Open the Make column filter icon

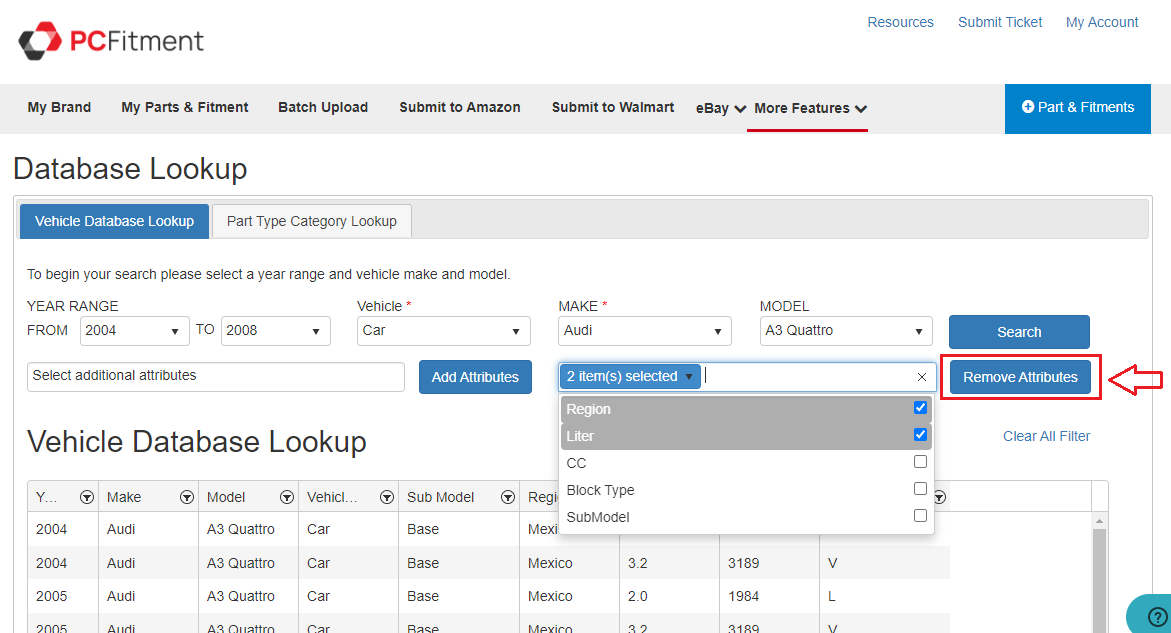pos(186,497)
